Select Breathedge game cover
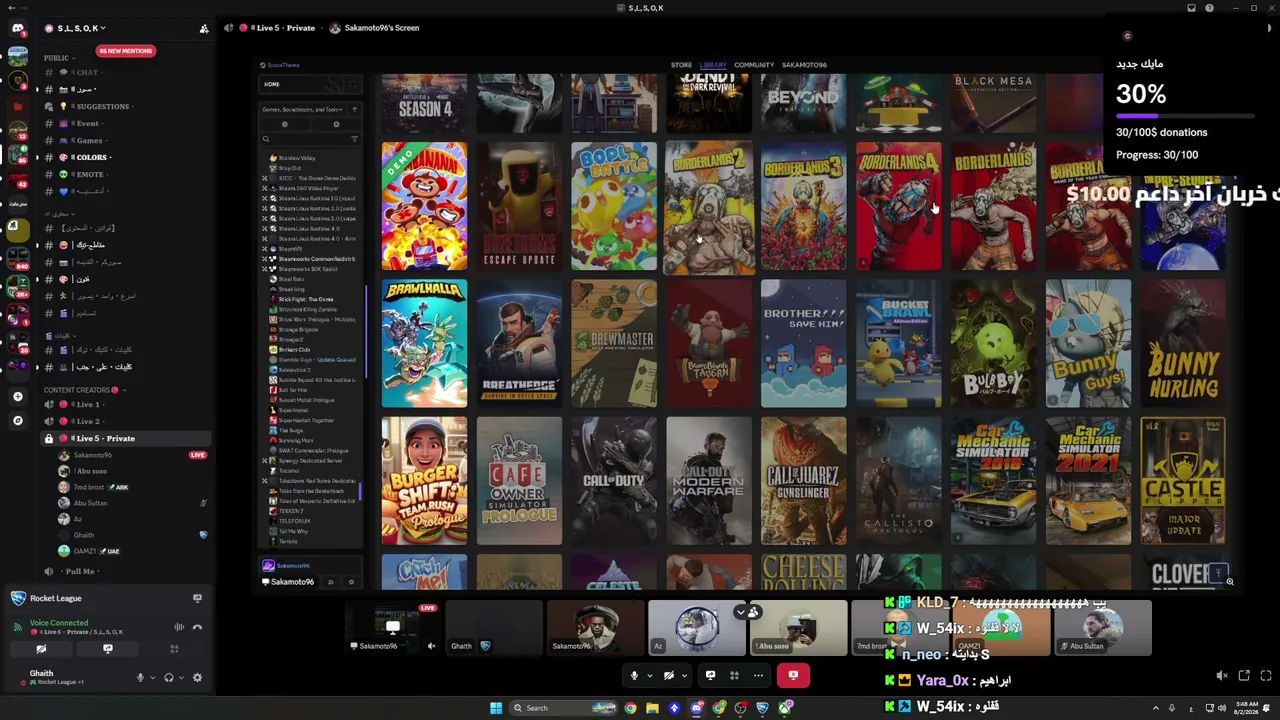The height and width of the screenshot is (720, 1280). coord(519,344)
